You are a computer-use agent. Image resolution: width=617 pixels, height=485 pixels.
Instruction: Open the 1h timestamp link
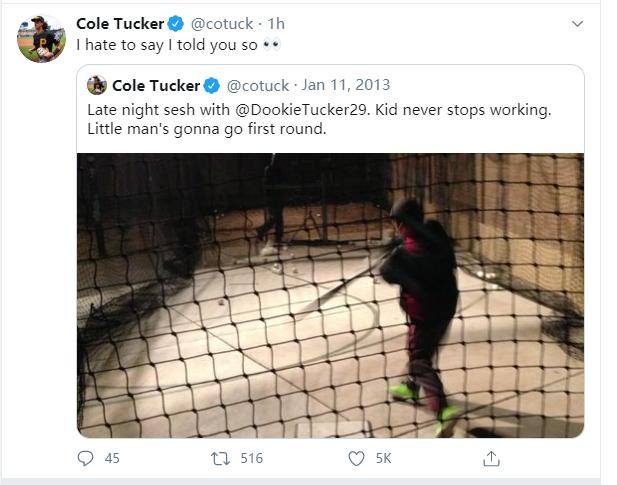point(275,24)
